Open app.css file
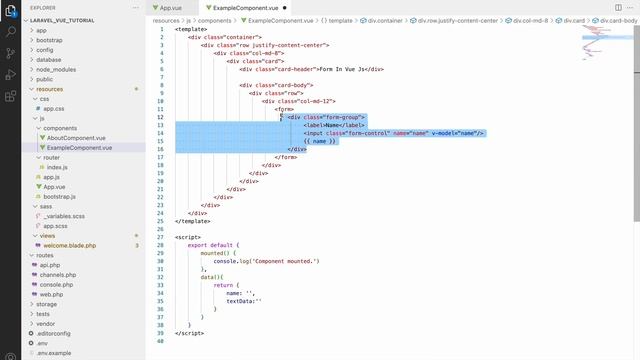The image size is (640, 360). point(53,109)
